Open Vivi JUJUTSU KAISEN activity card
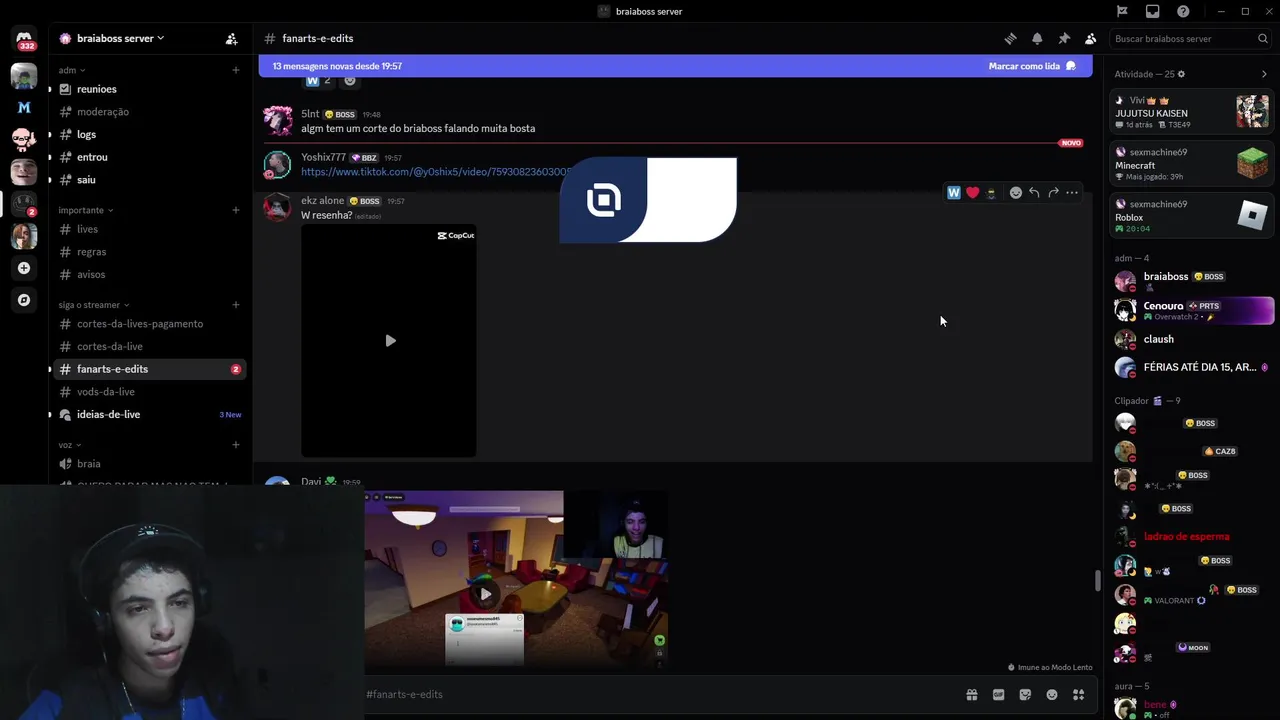 coord(1192,112)
